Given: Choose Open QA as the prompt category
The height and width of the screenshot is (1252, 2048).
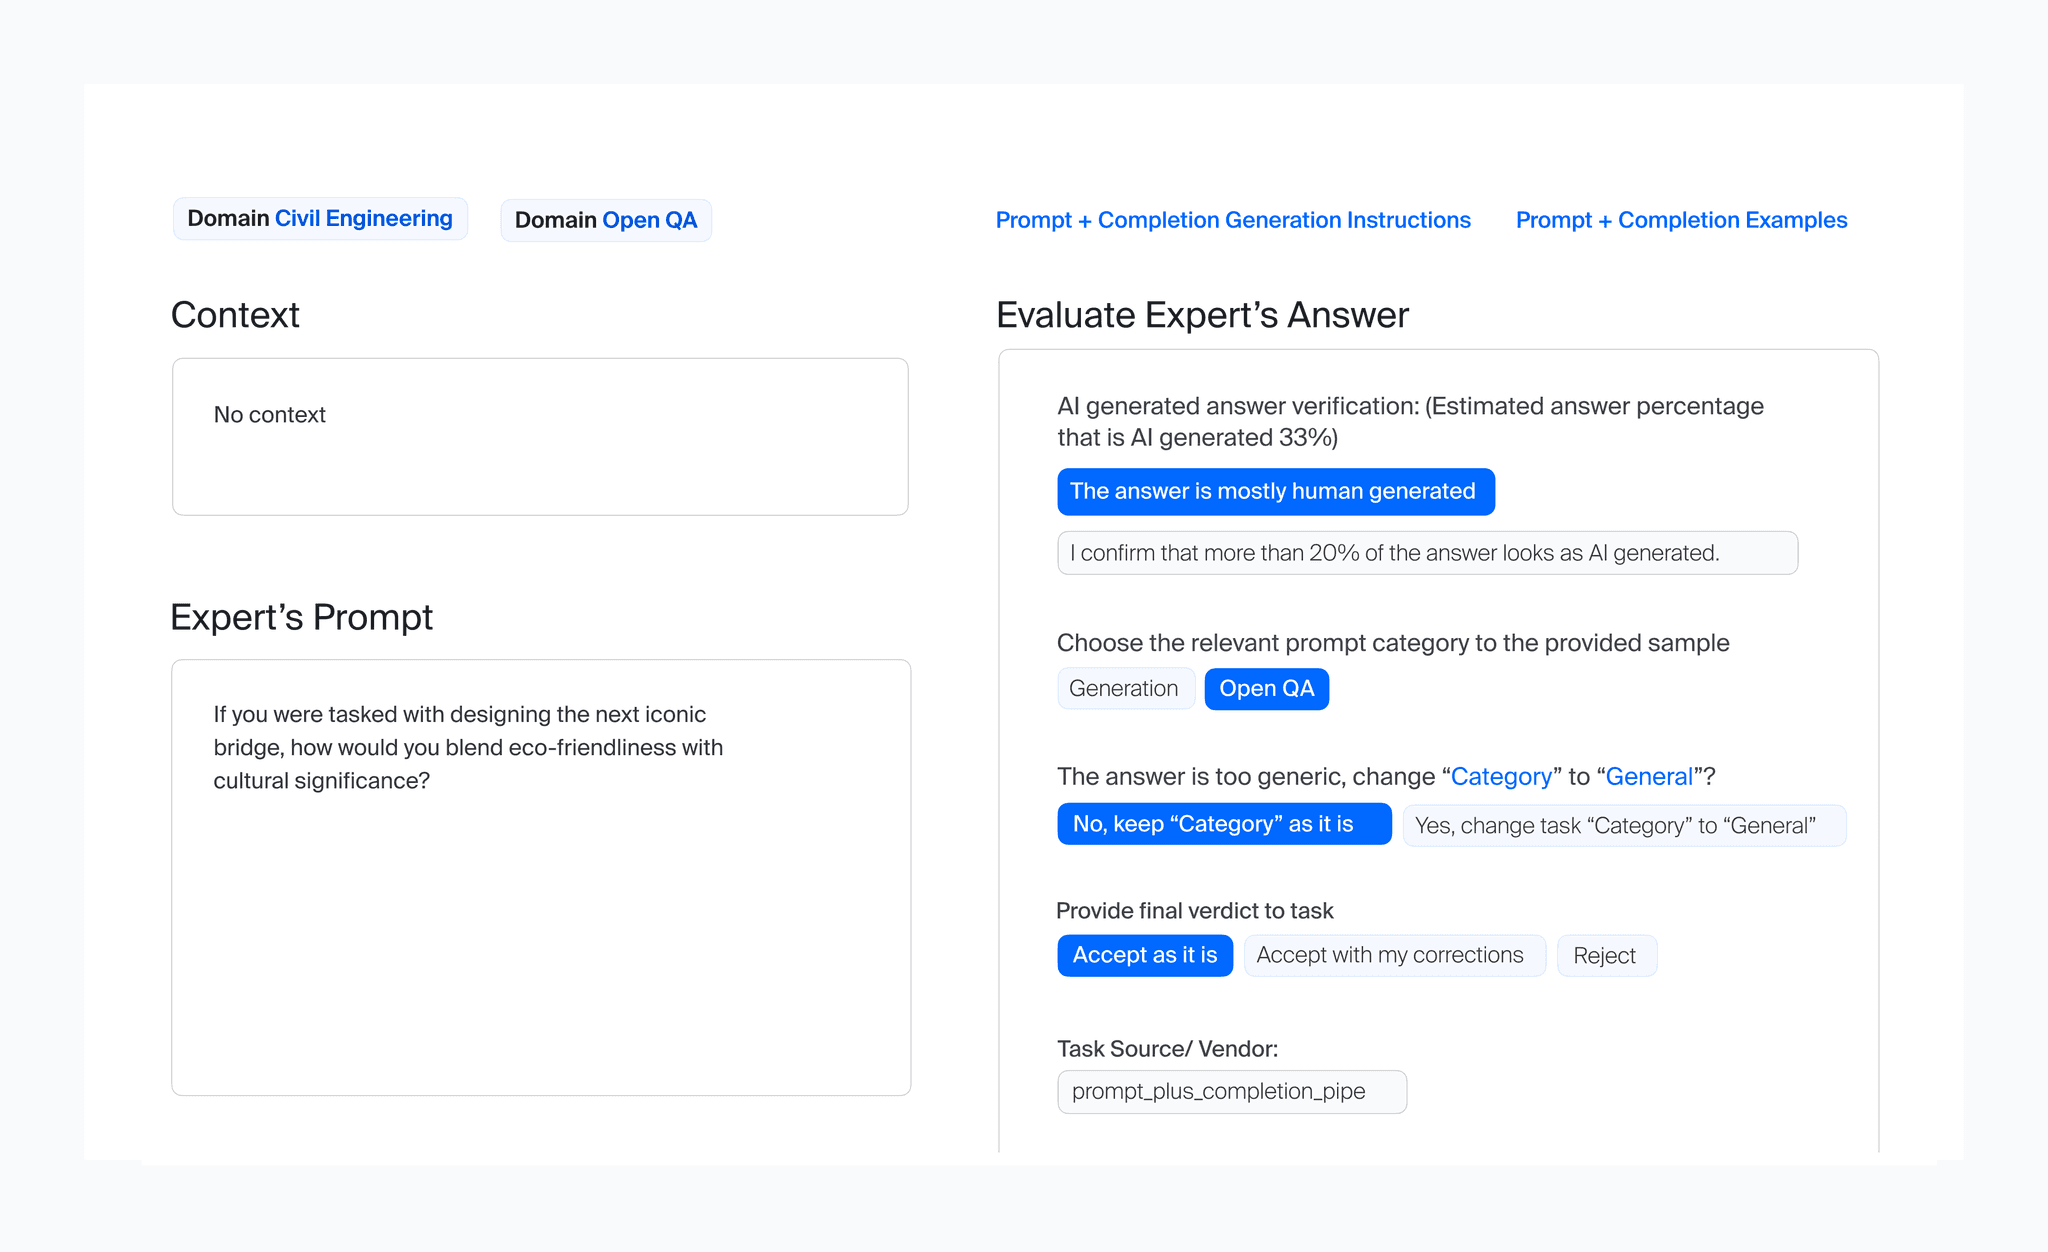Looking at the screenshot, I should click(1266, 688).
